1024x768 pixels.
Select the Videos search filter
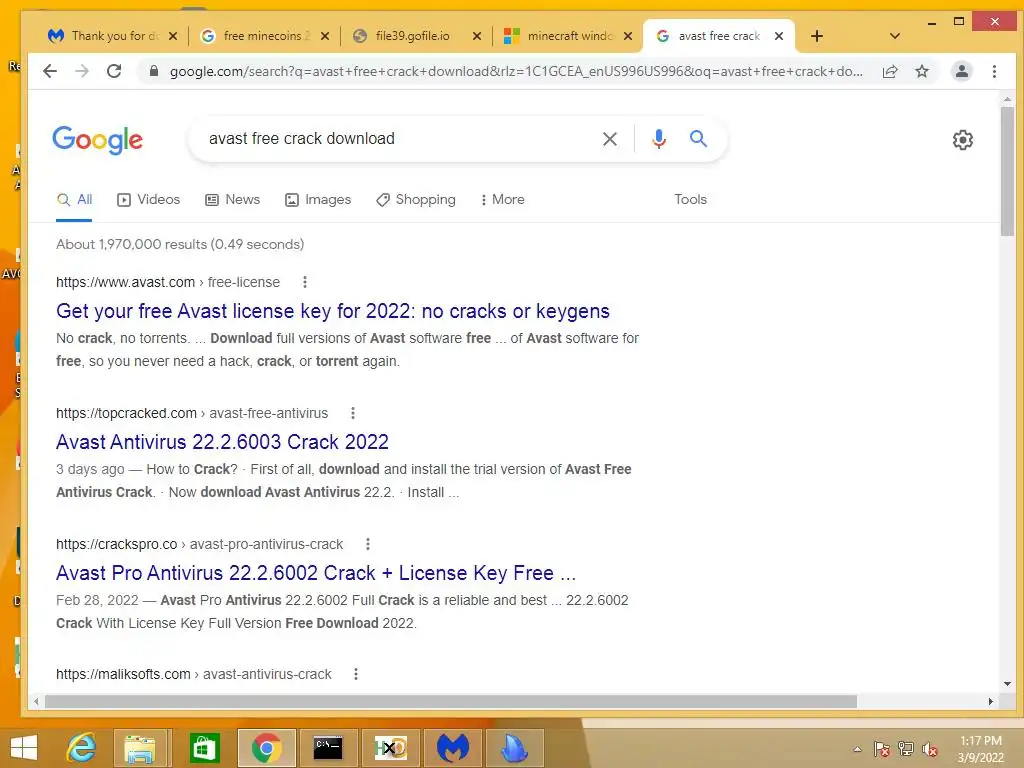(x=148, y=199)
